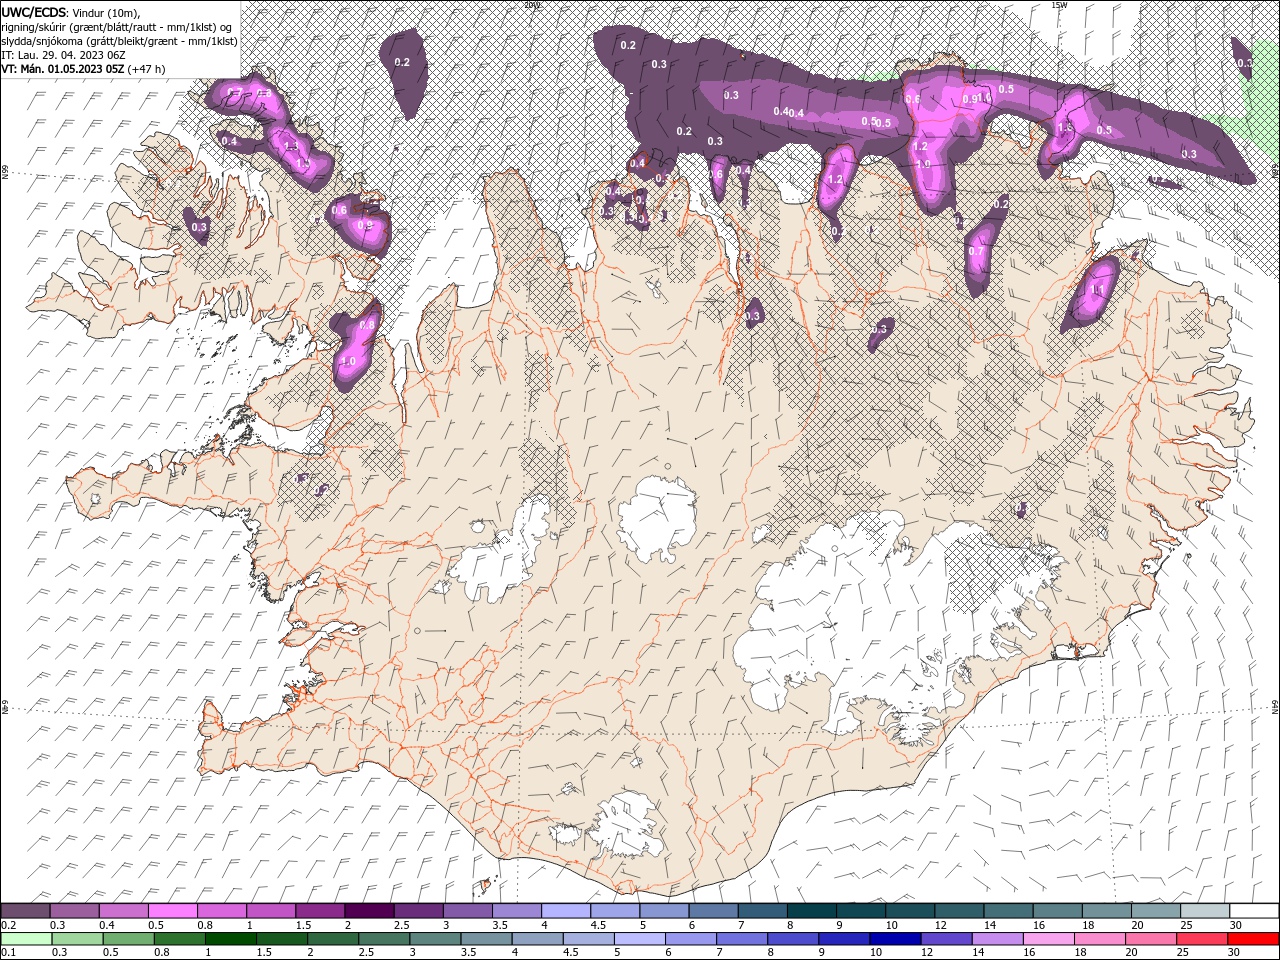Choose the light periwinkle 4–4.5 swatch, upper scale
This screenshot has width=1280, height=960.
[x=565, y=911]
